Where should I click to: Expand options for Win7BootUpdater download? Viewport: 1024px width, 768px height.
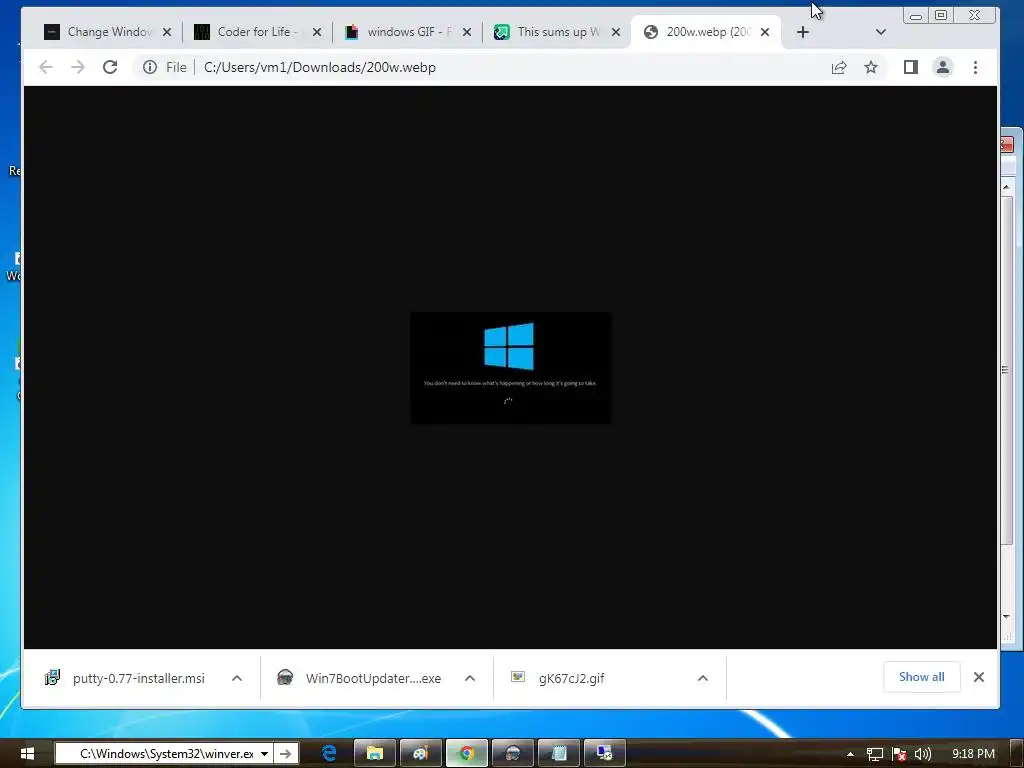pyautogui.click(x=470, y=679)
